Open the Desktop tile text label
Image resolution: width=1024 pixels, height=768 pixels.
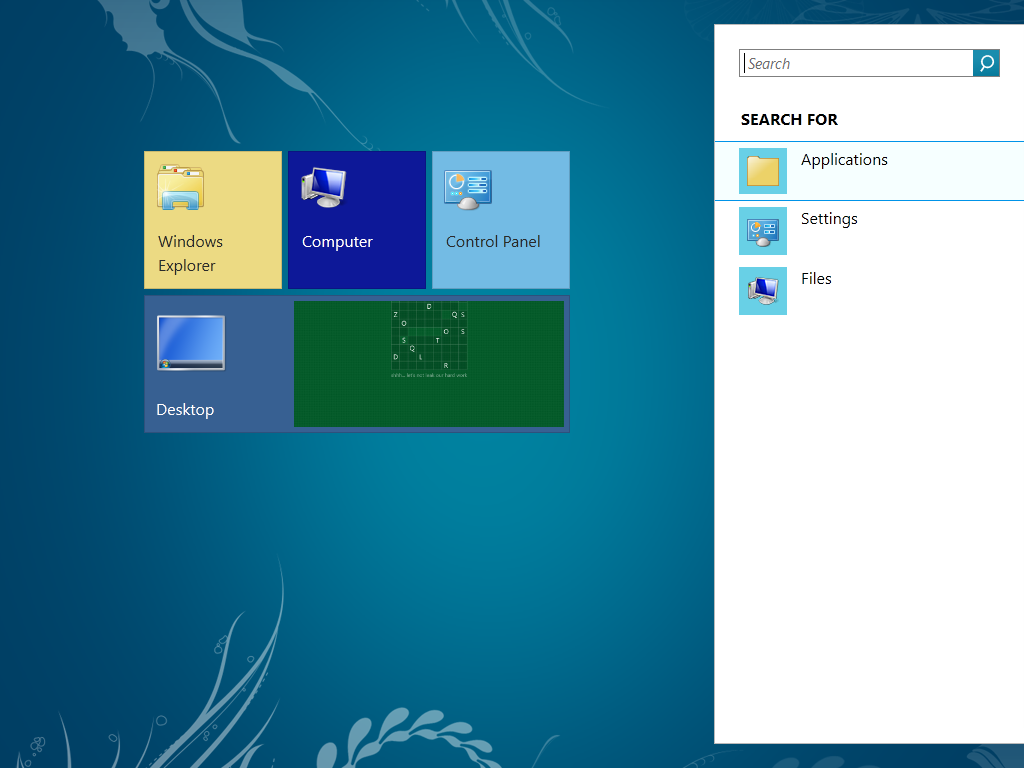pos(185,410)
